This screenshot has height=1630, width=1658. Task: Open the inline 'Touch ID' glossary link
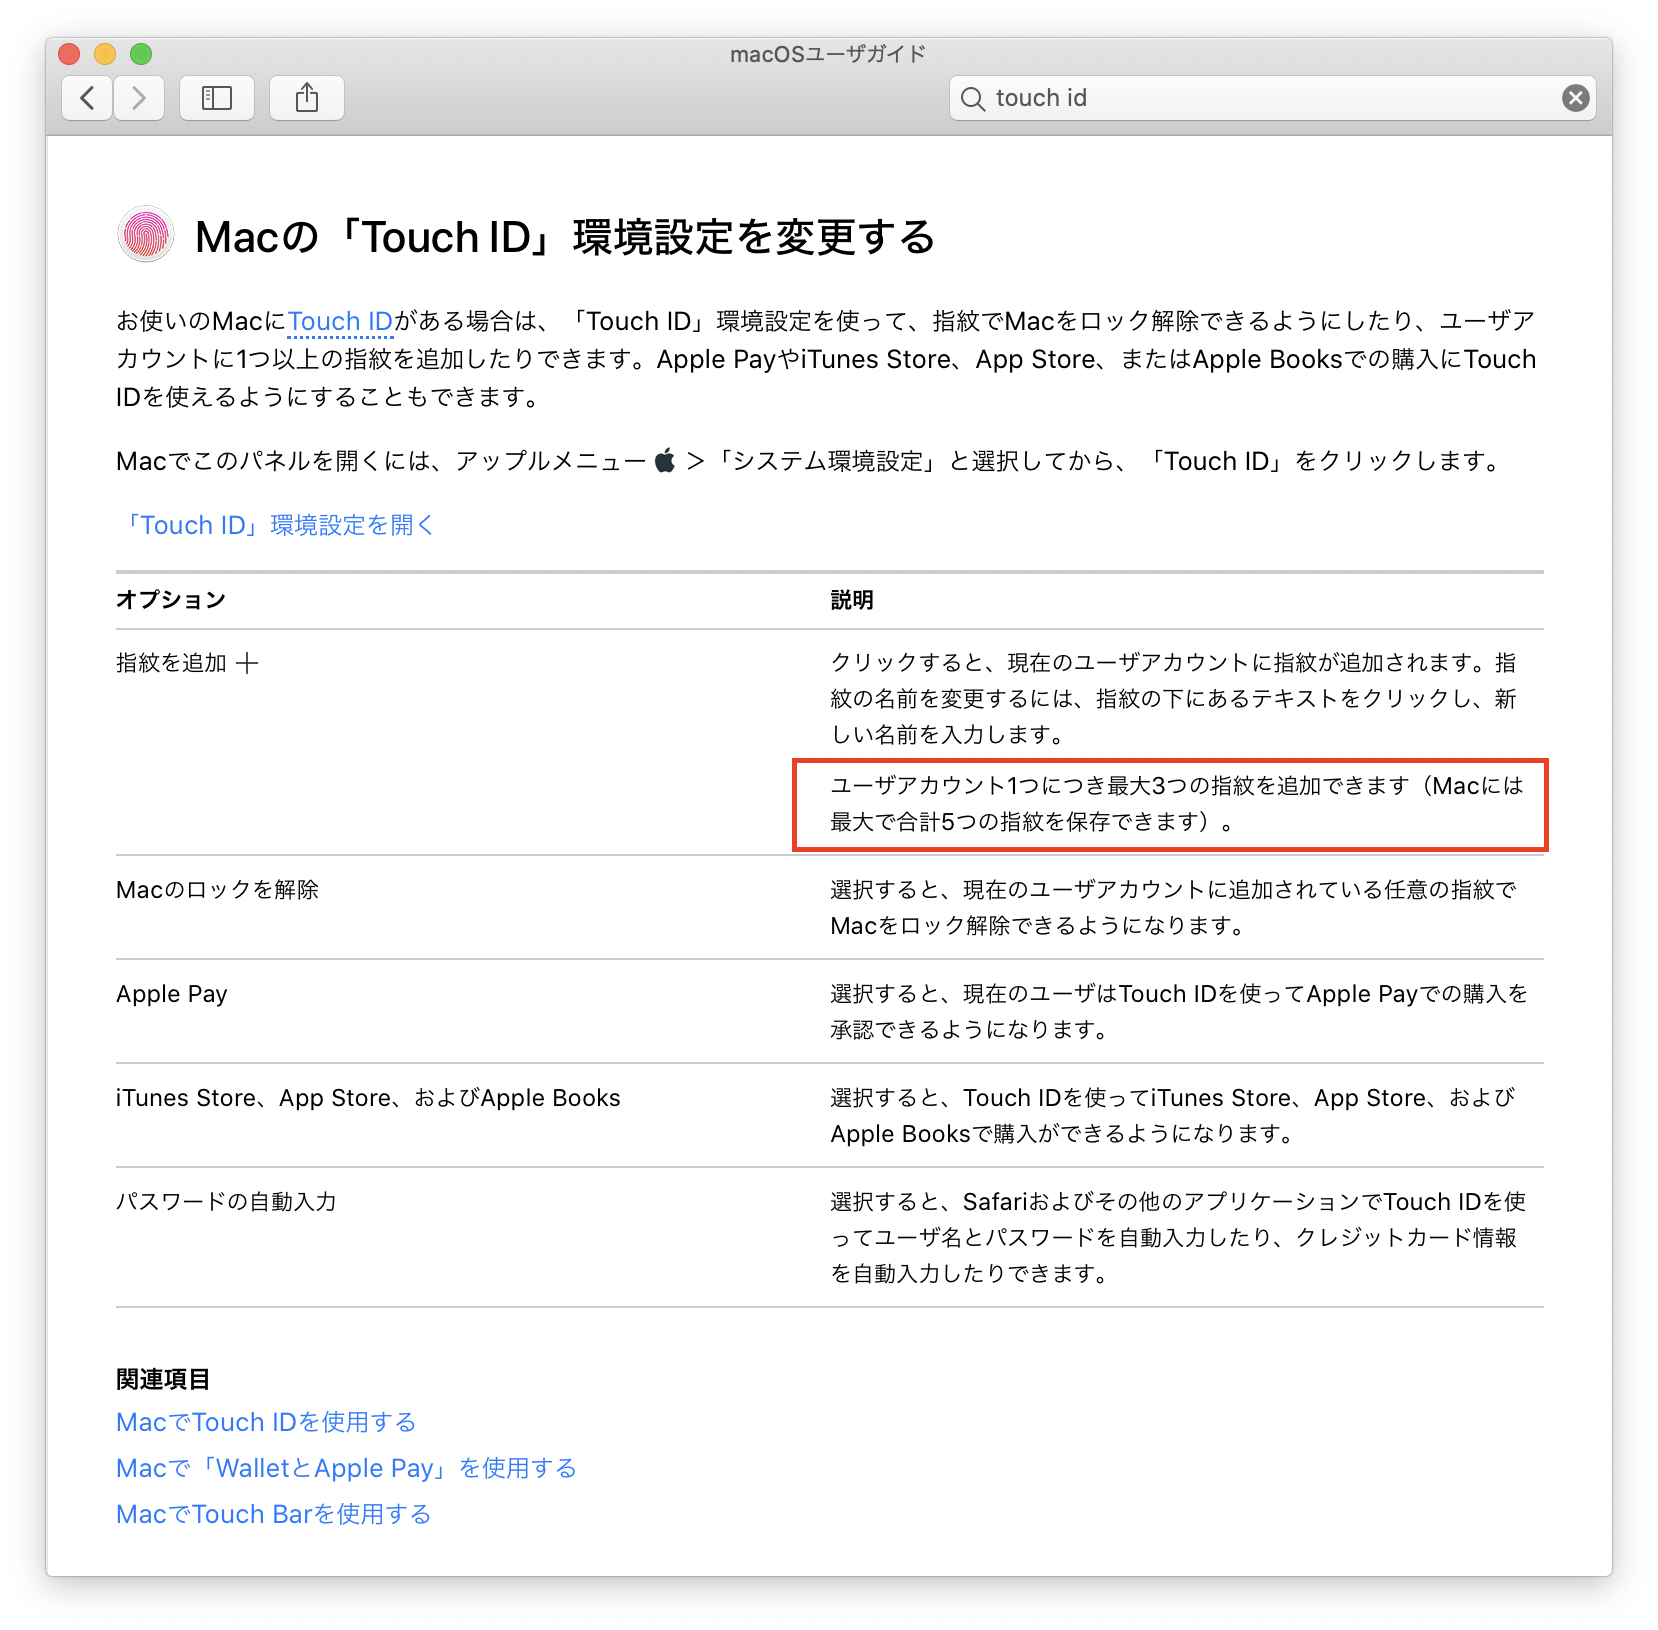coord(340,321)
